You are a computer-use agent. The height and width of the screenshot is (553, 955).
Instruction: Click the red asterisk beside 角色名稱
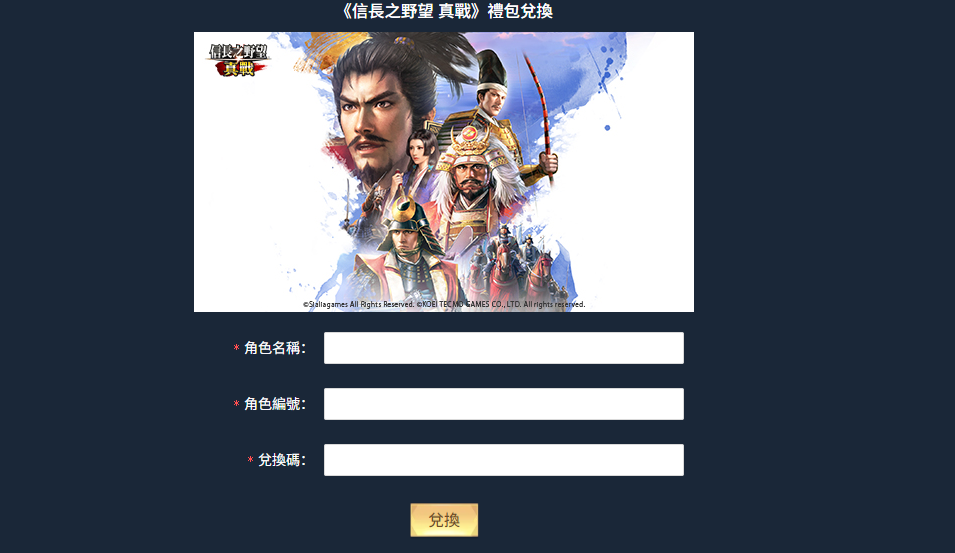(x=236, y=348)
